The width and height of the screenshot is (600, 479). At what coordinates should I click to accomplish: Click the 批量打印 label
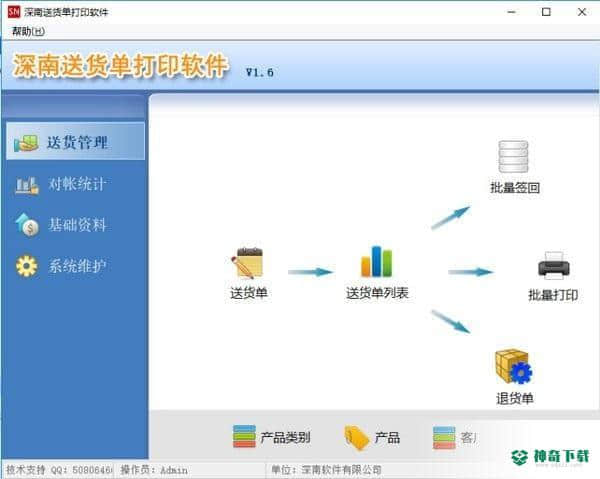(553, 295)
